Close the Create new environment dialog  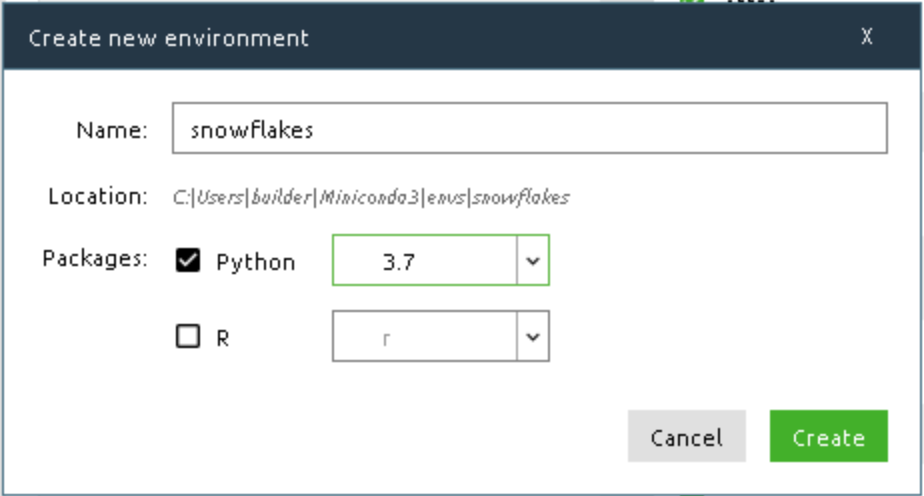click(x=867, y=37)
